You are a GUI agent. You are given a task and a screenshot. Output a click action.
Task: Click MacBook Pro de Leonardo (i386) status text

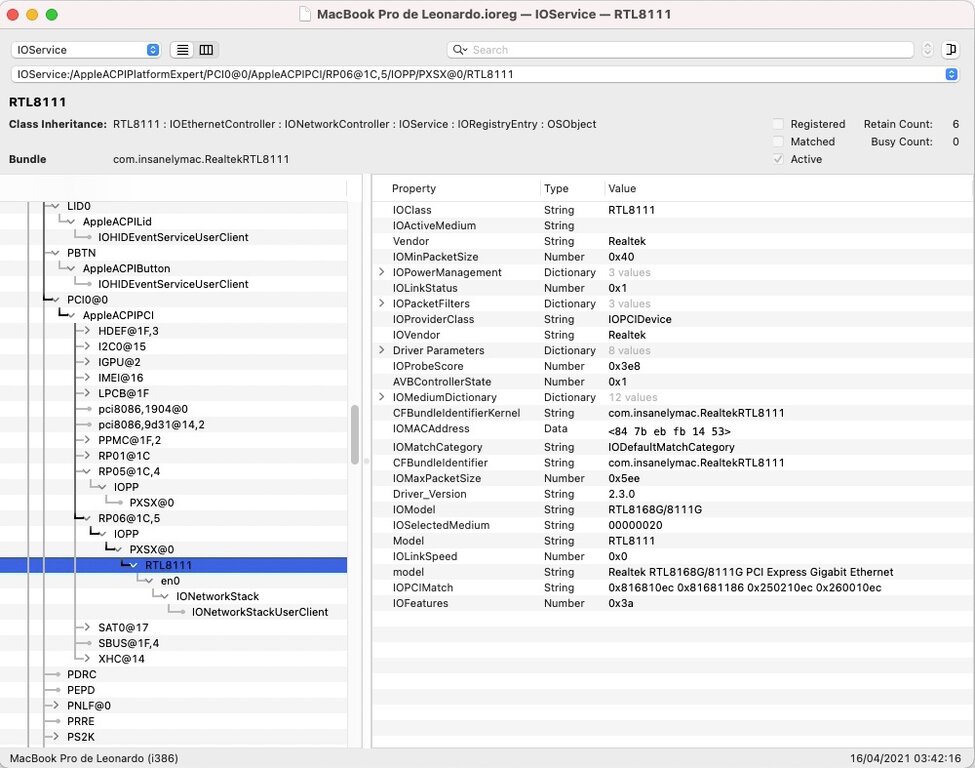(94, 758)
